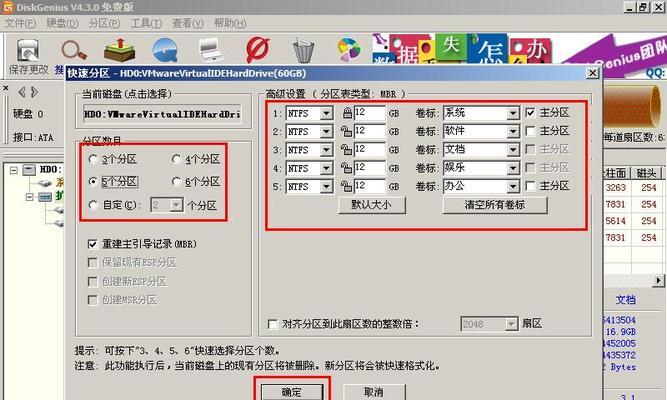Image resolution: width=667 pixels, height=400 pixels.
Task: Click the colorful ball backup partition icon
Action: (x=349, y=49)
